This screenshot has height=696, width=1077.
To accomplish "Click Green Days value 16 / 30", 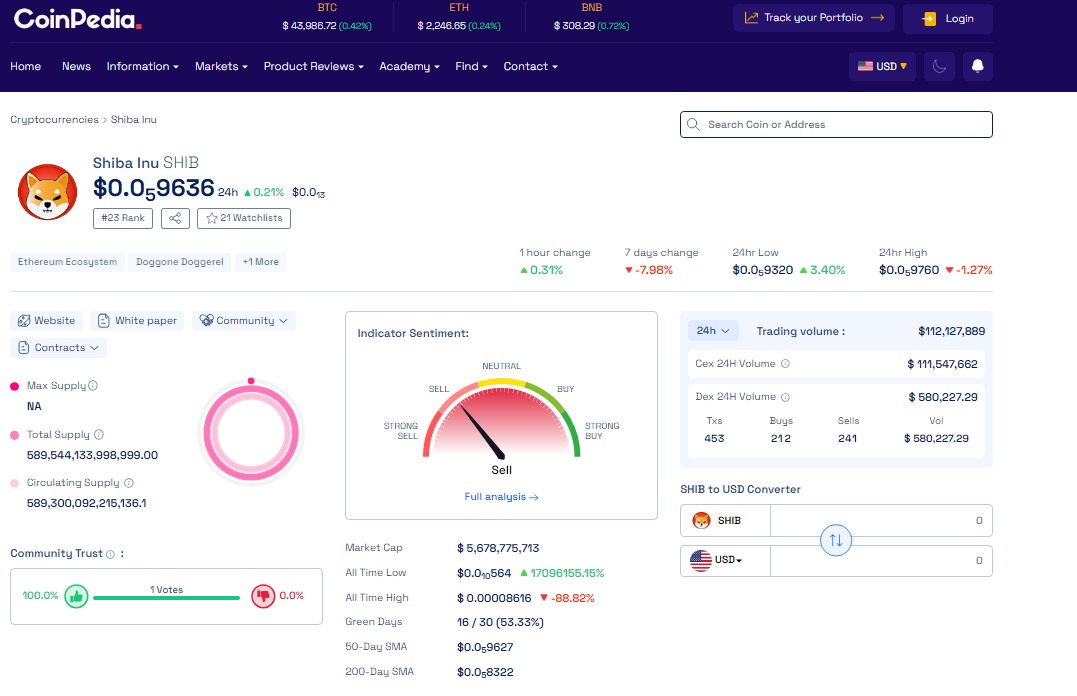I will (500, 622).
